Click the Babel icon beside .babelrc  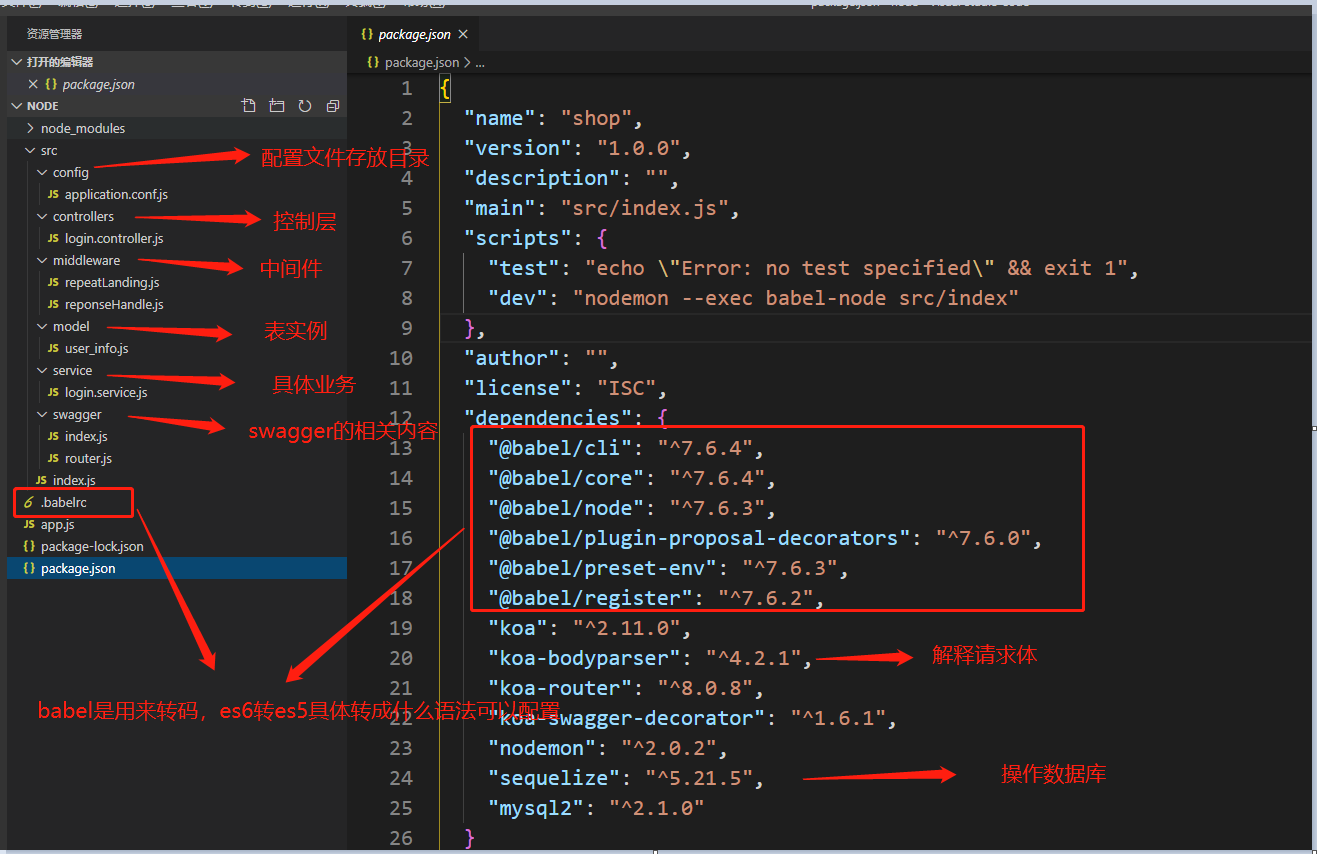coord(29,502)
